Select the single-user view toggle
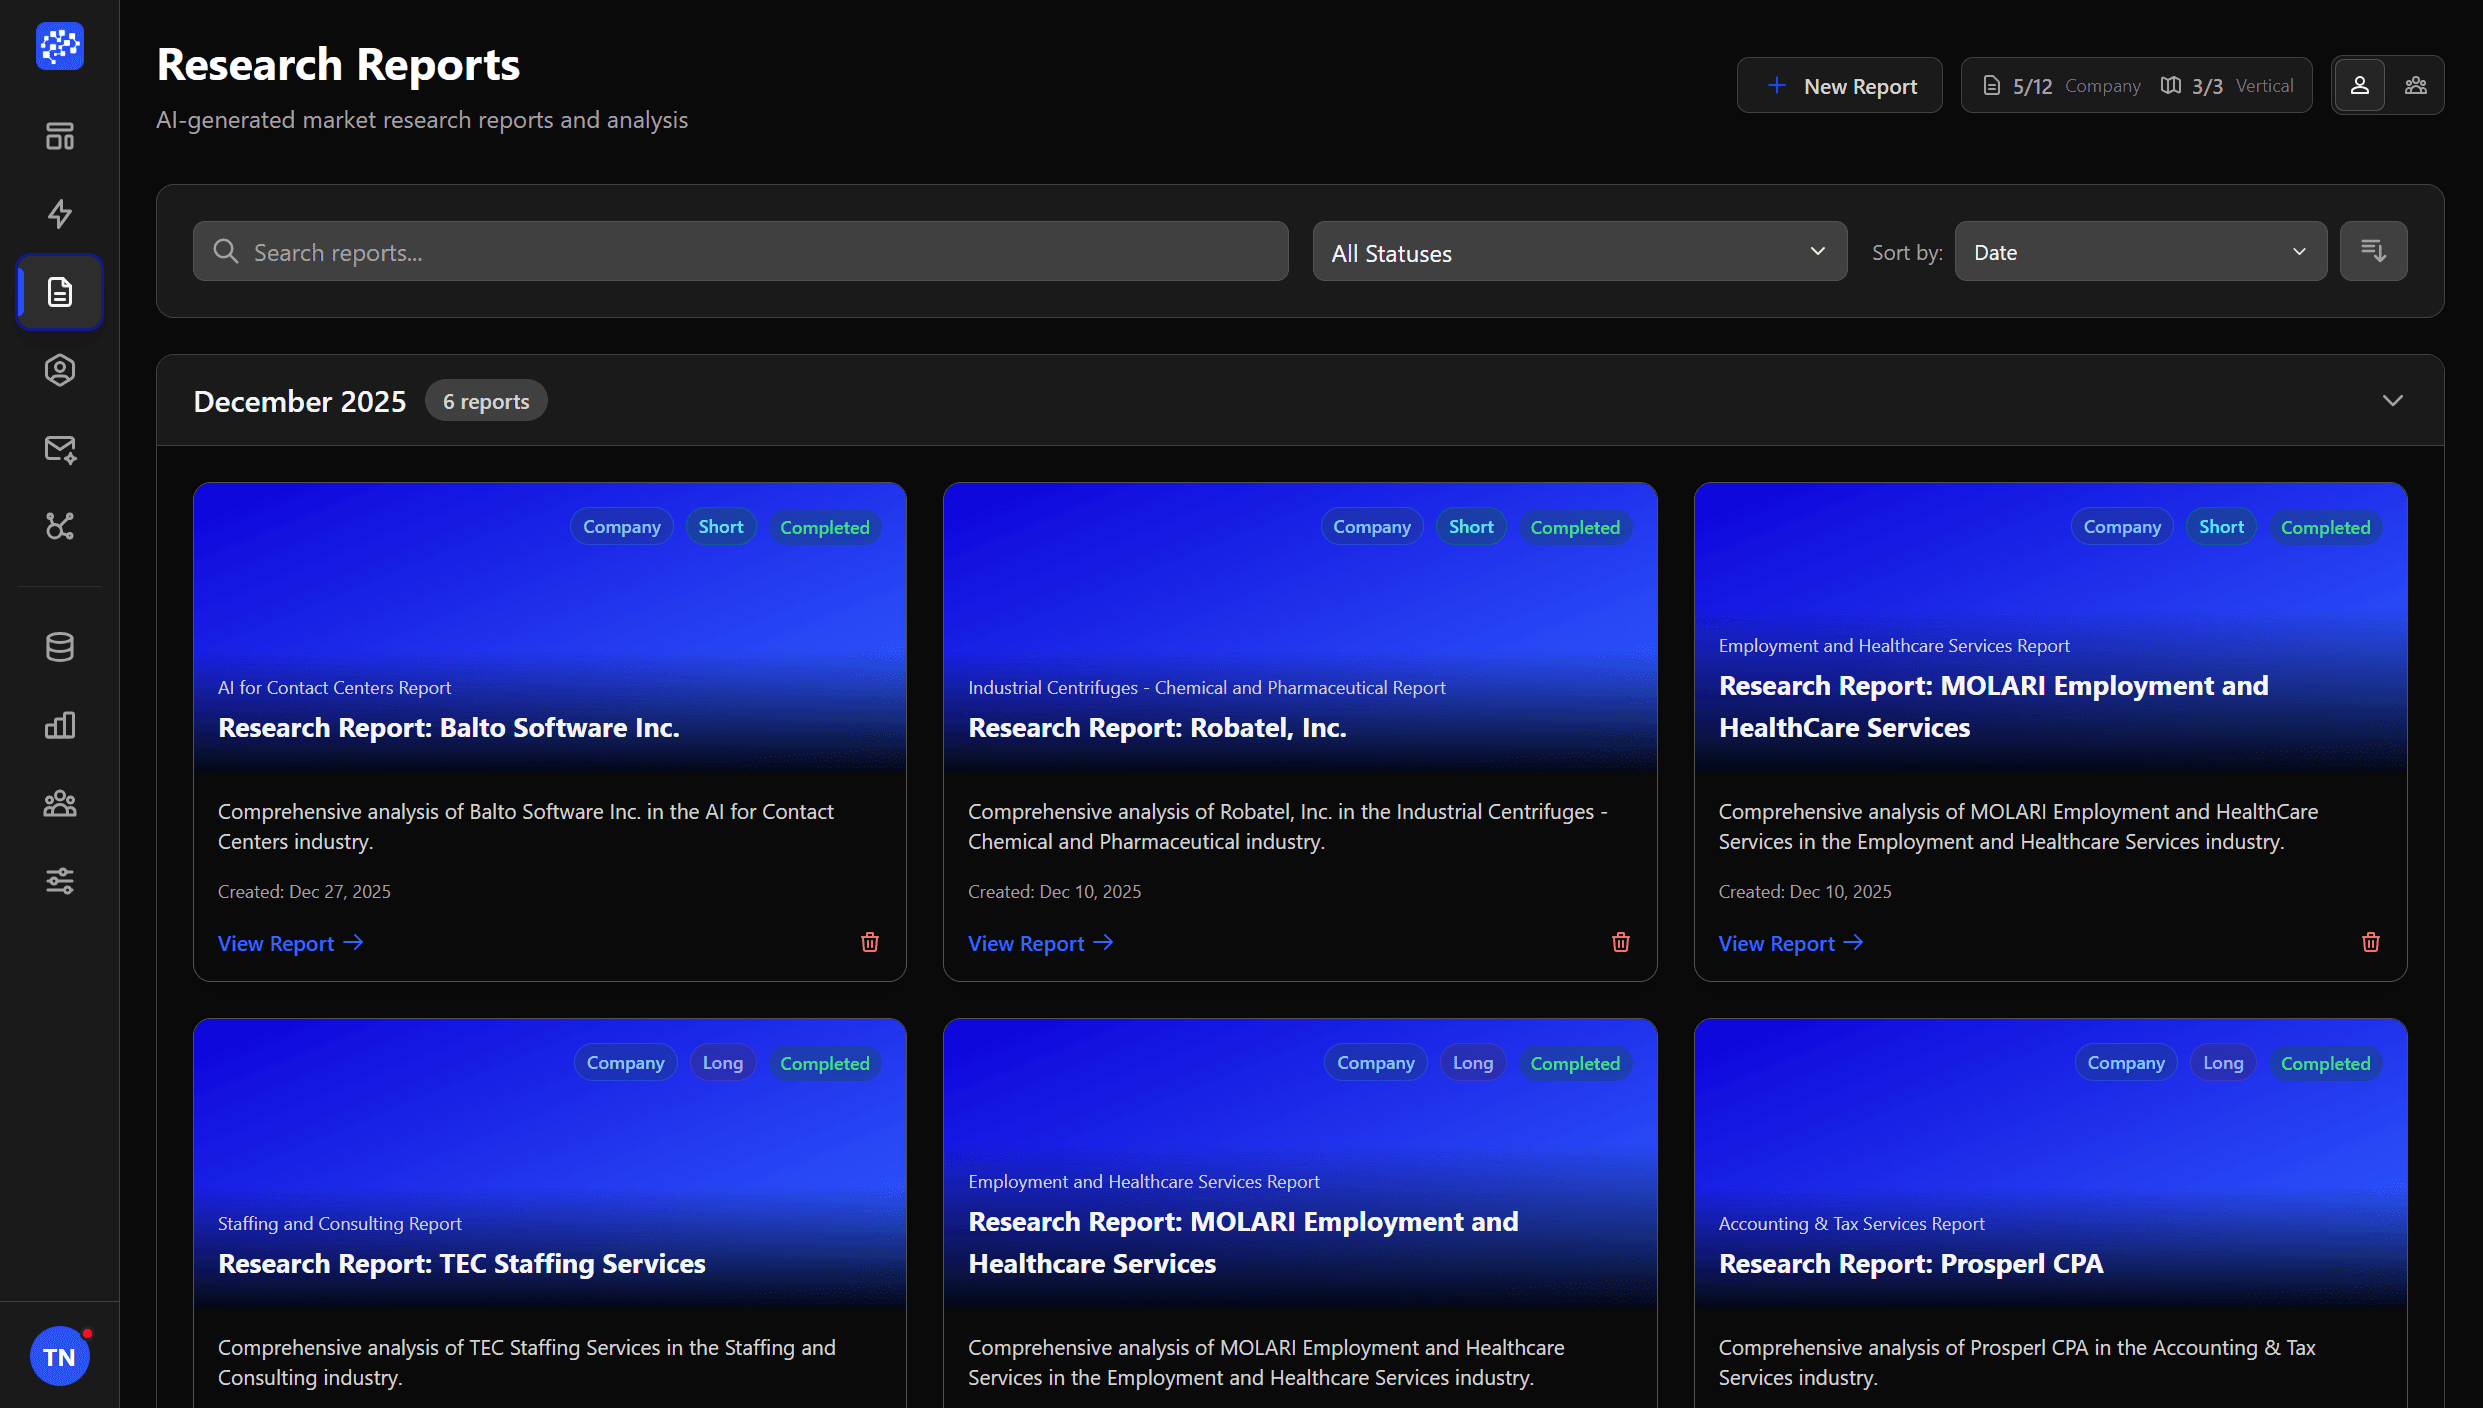2483x1408 pixels. (2360, 85)
